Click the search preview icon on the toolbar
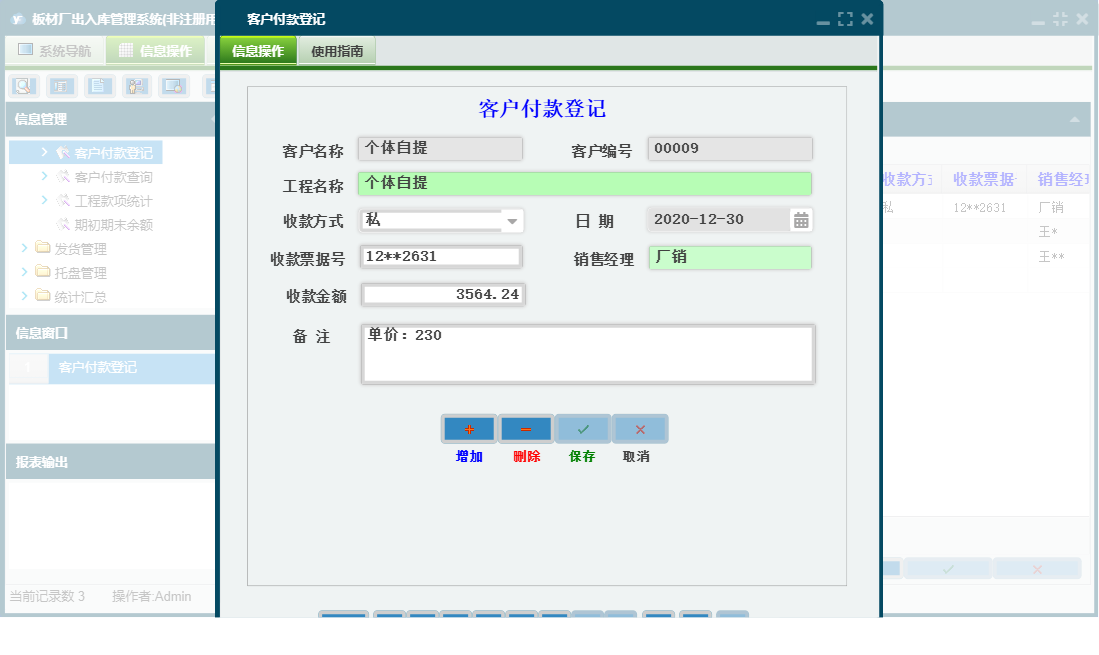 pyautogui.click(x=22, y=86)
